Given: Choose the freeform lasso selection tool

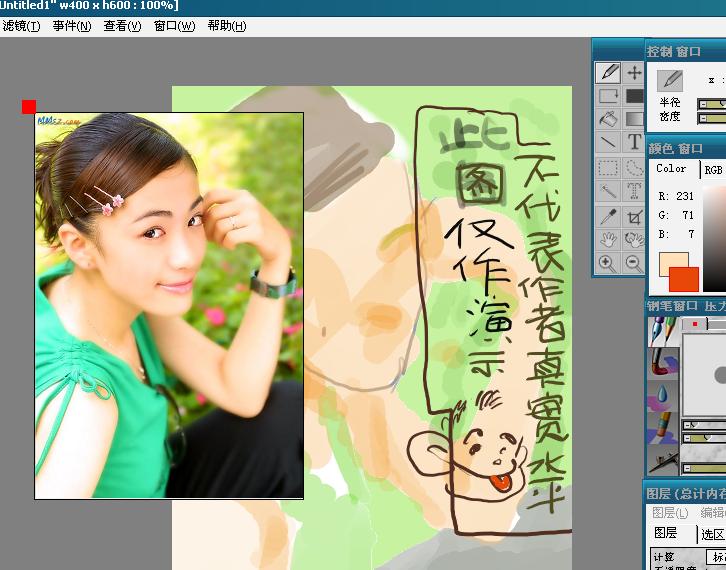Looking at the screenshot, I should pyautogui.click(x=634, y=167).
